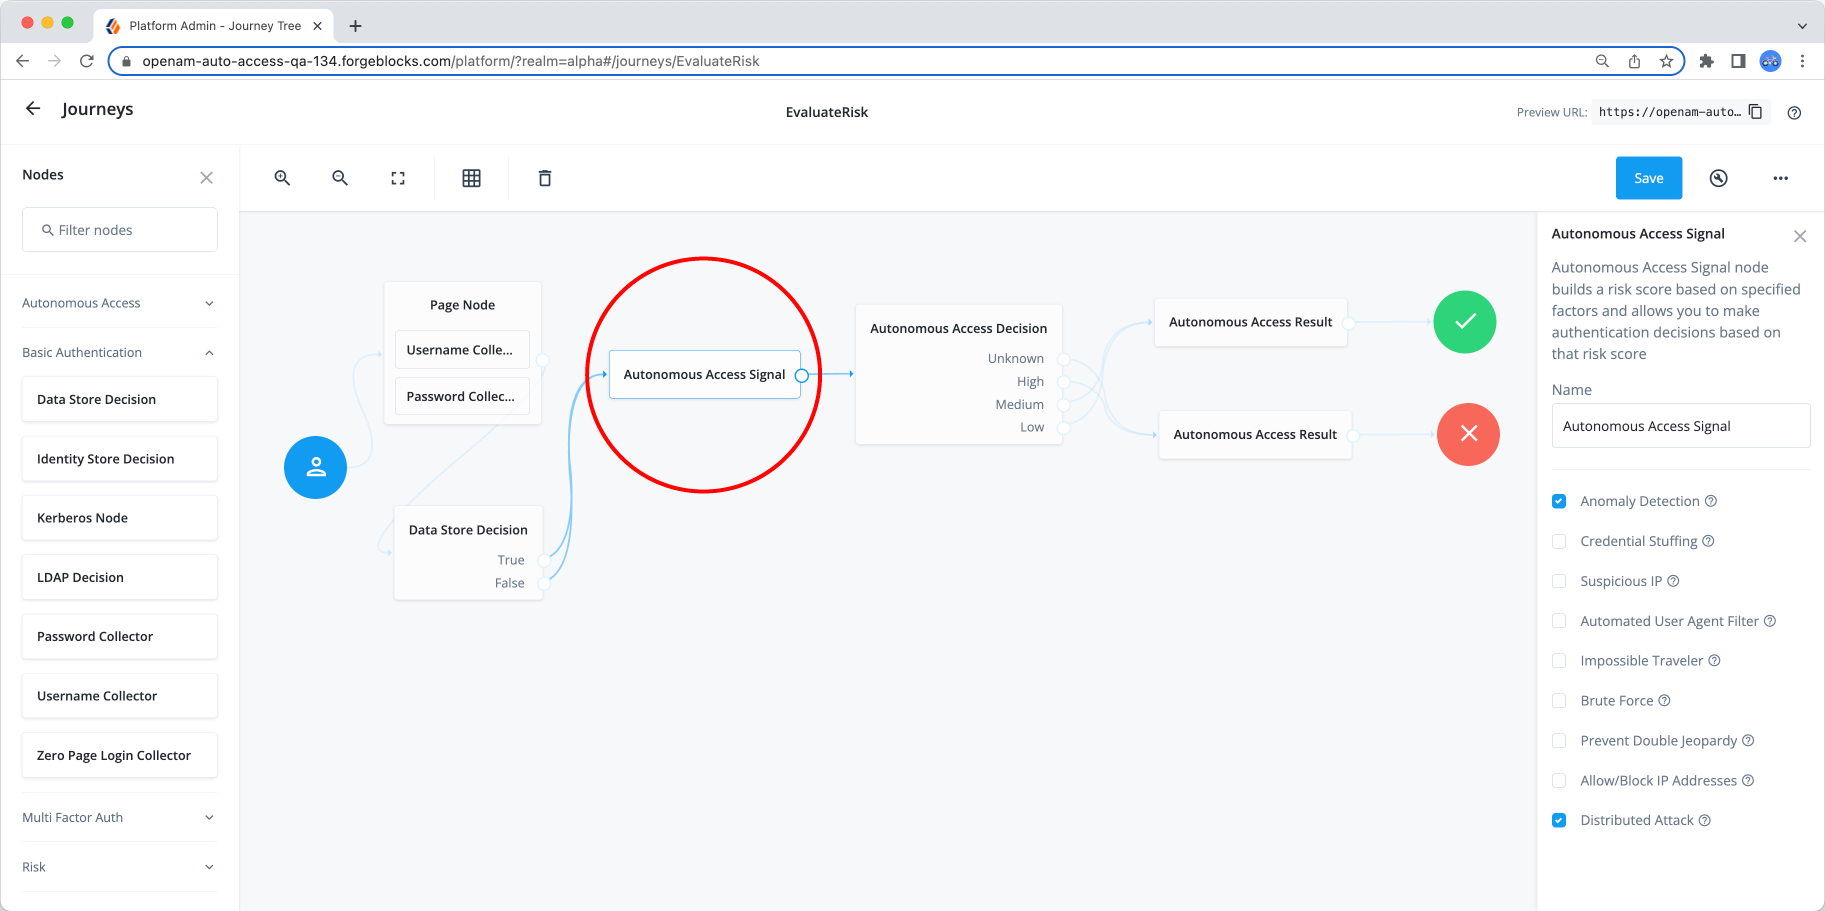Show help for Impossible Traveler
The height and width of the screenshot is (911, 1825).
(1715, 661)
